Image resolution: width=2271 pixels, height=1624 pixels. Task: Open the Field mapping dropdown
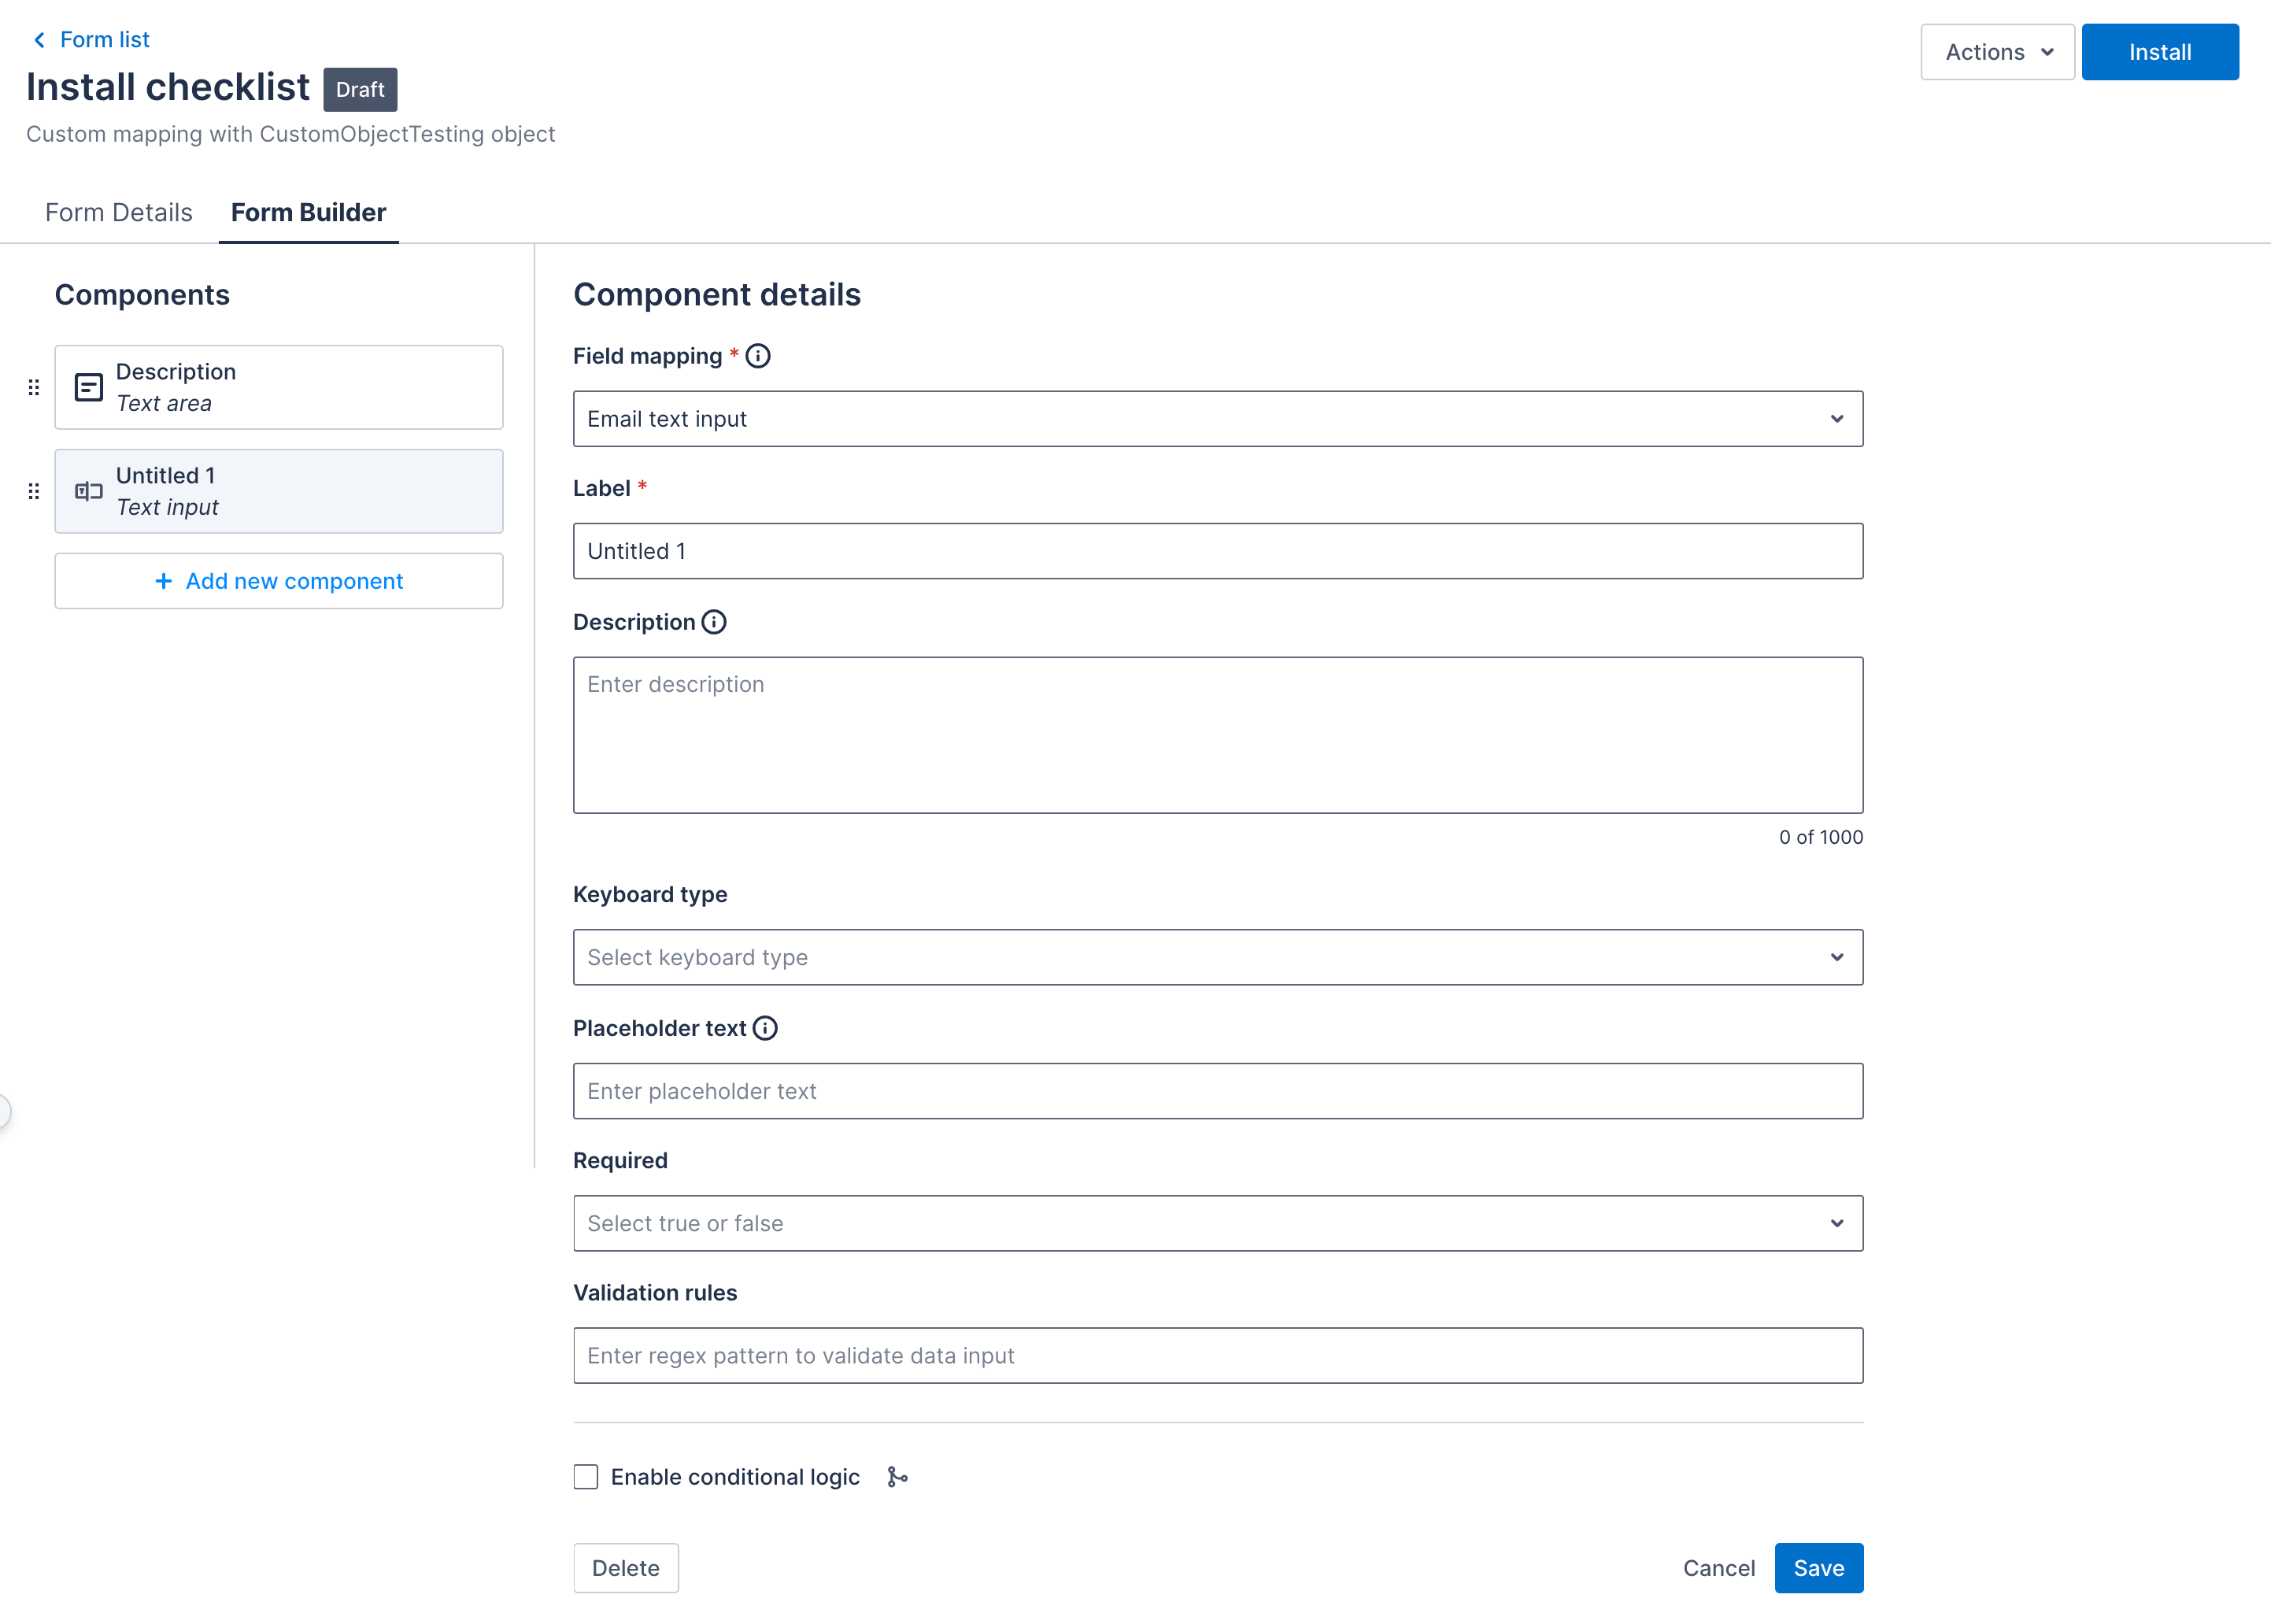point(1217,419)
